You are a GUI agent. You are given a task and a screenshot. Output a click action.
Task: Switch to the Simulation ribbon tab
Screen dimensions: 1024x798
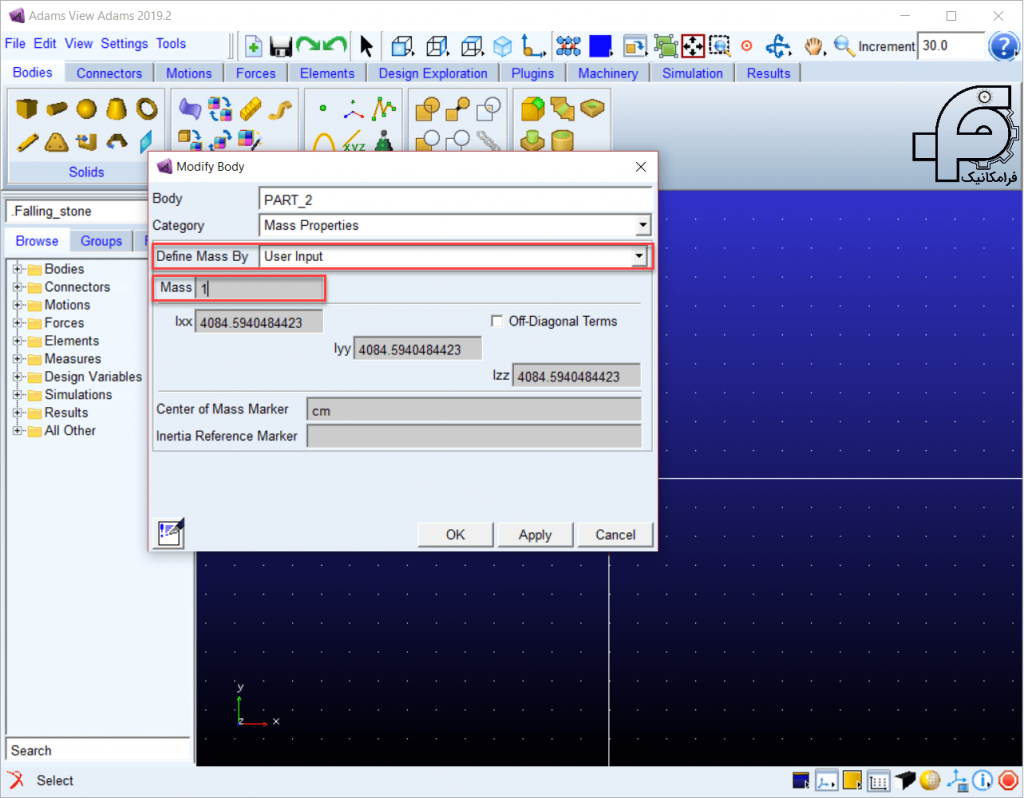(x=692, y=73)
